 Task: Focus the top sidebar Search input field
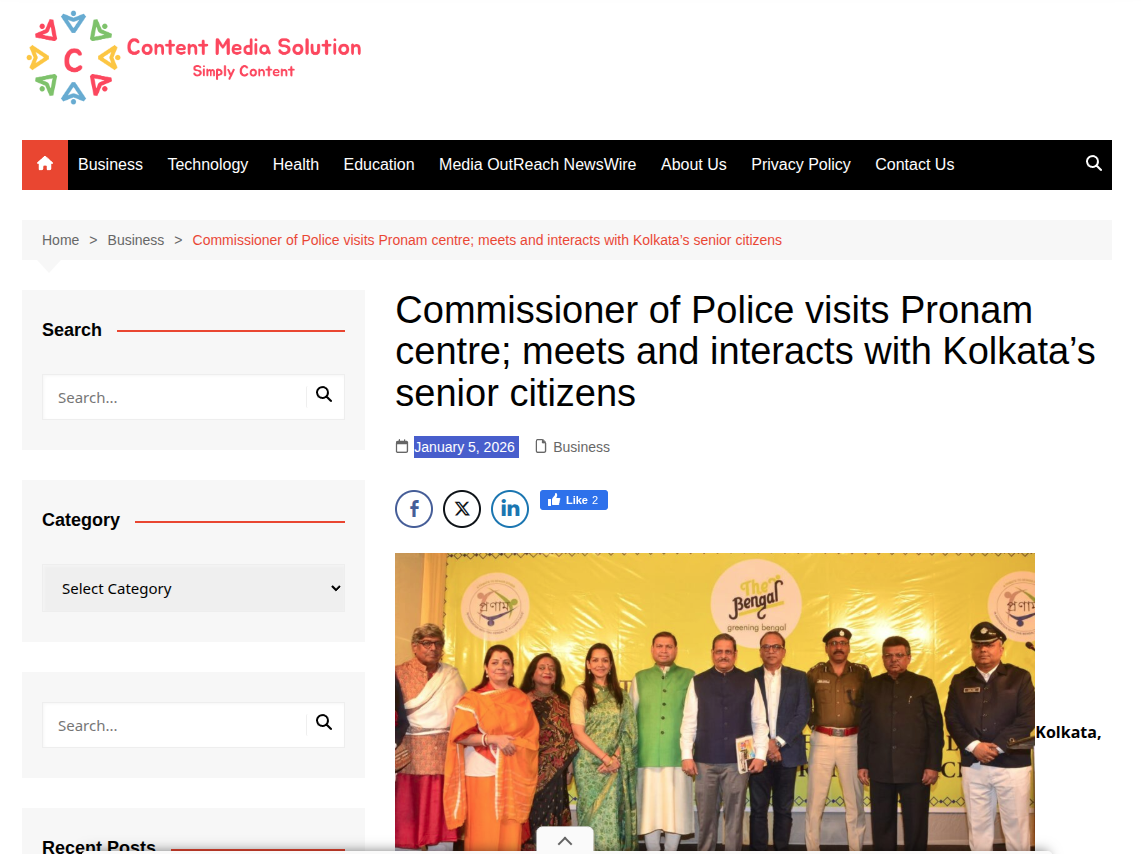[x=175, y=397]
